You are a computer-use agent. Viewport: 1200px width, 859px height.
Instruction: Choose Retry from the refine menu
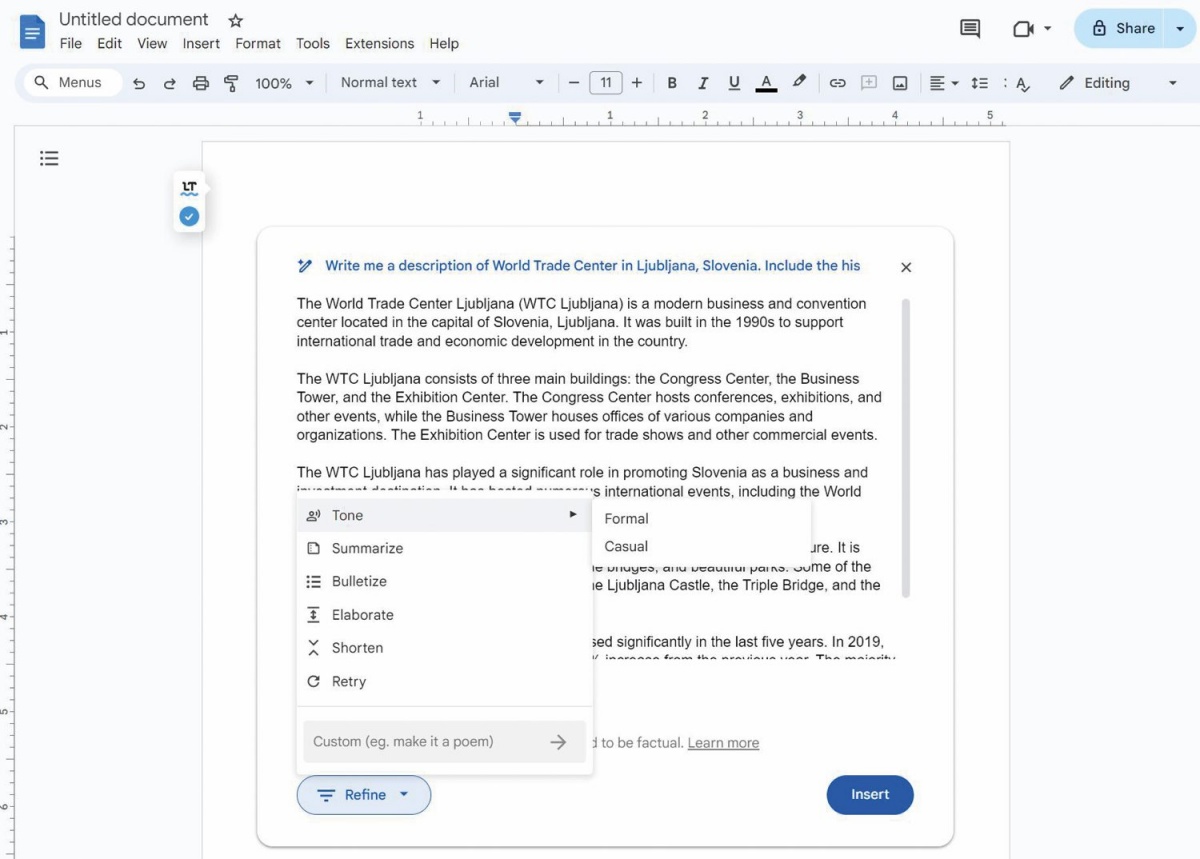click(x=444, y=682)
